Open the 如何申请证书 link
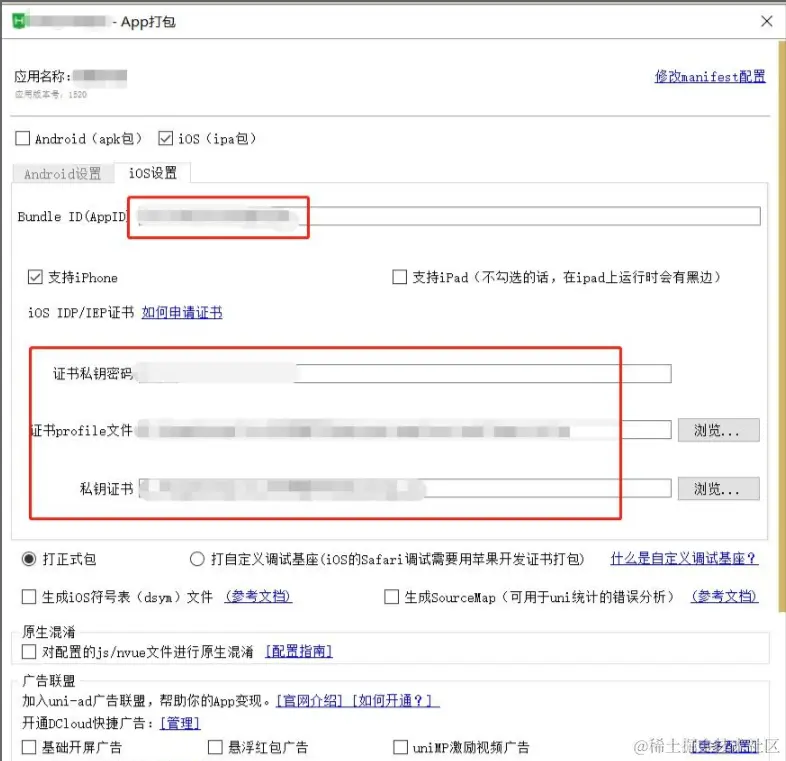 tap(182, 312)
